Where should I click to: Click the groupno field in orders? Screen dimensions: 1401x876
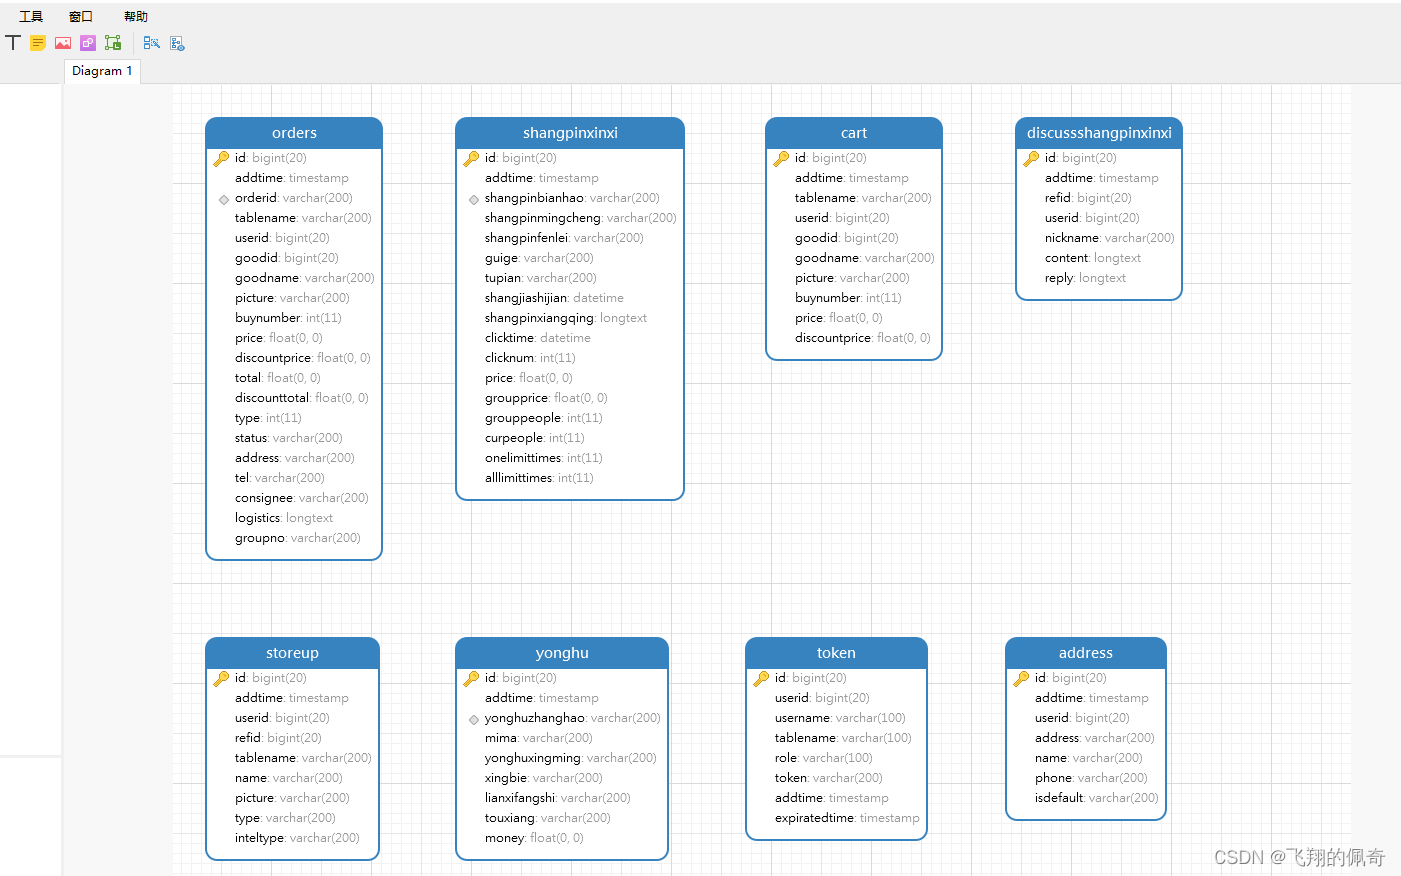click(298, 538)
